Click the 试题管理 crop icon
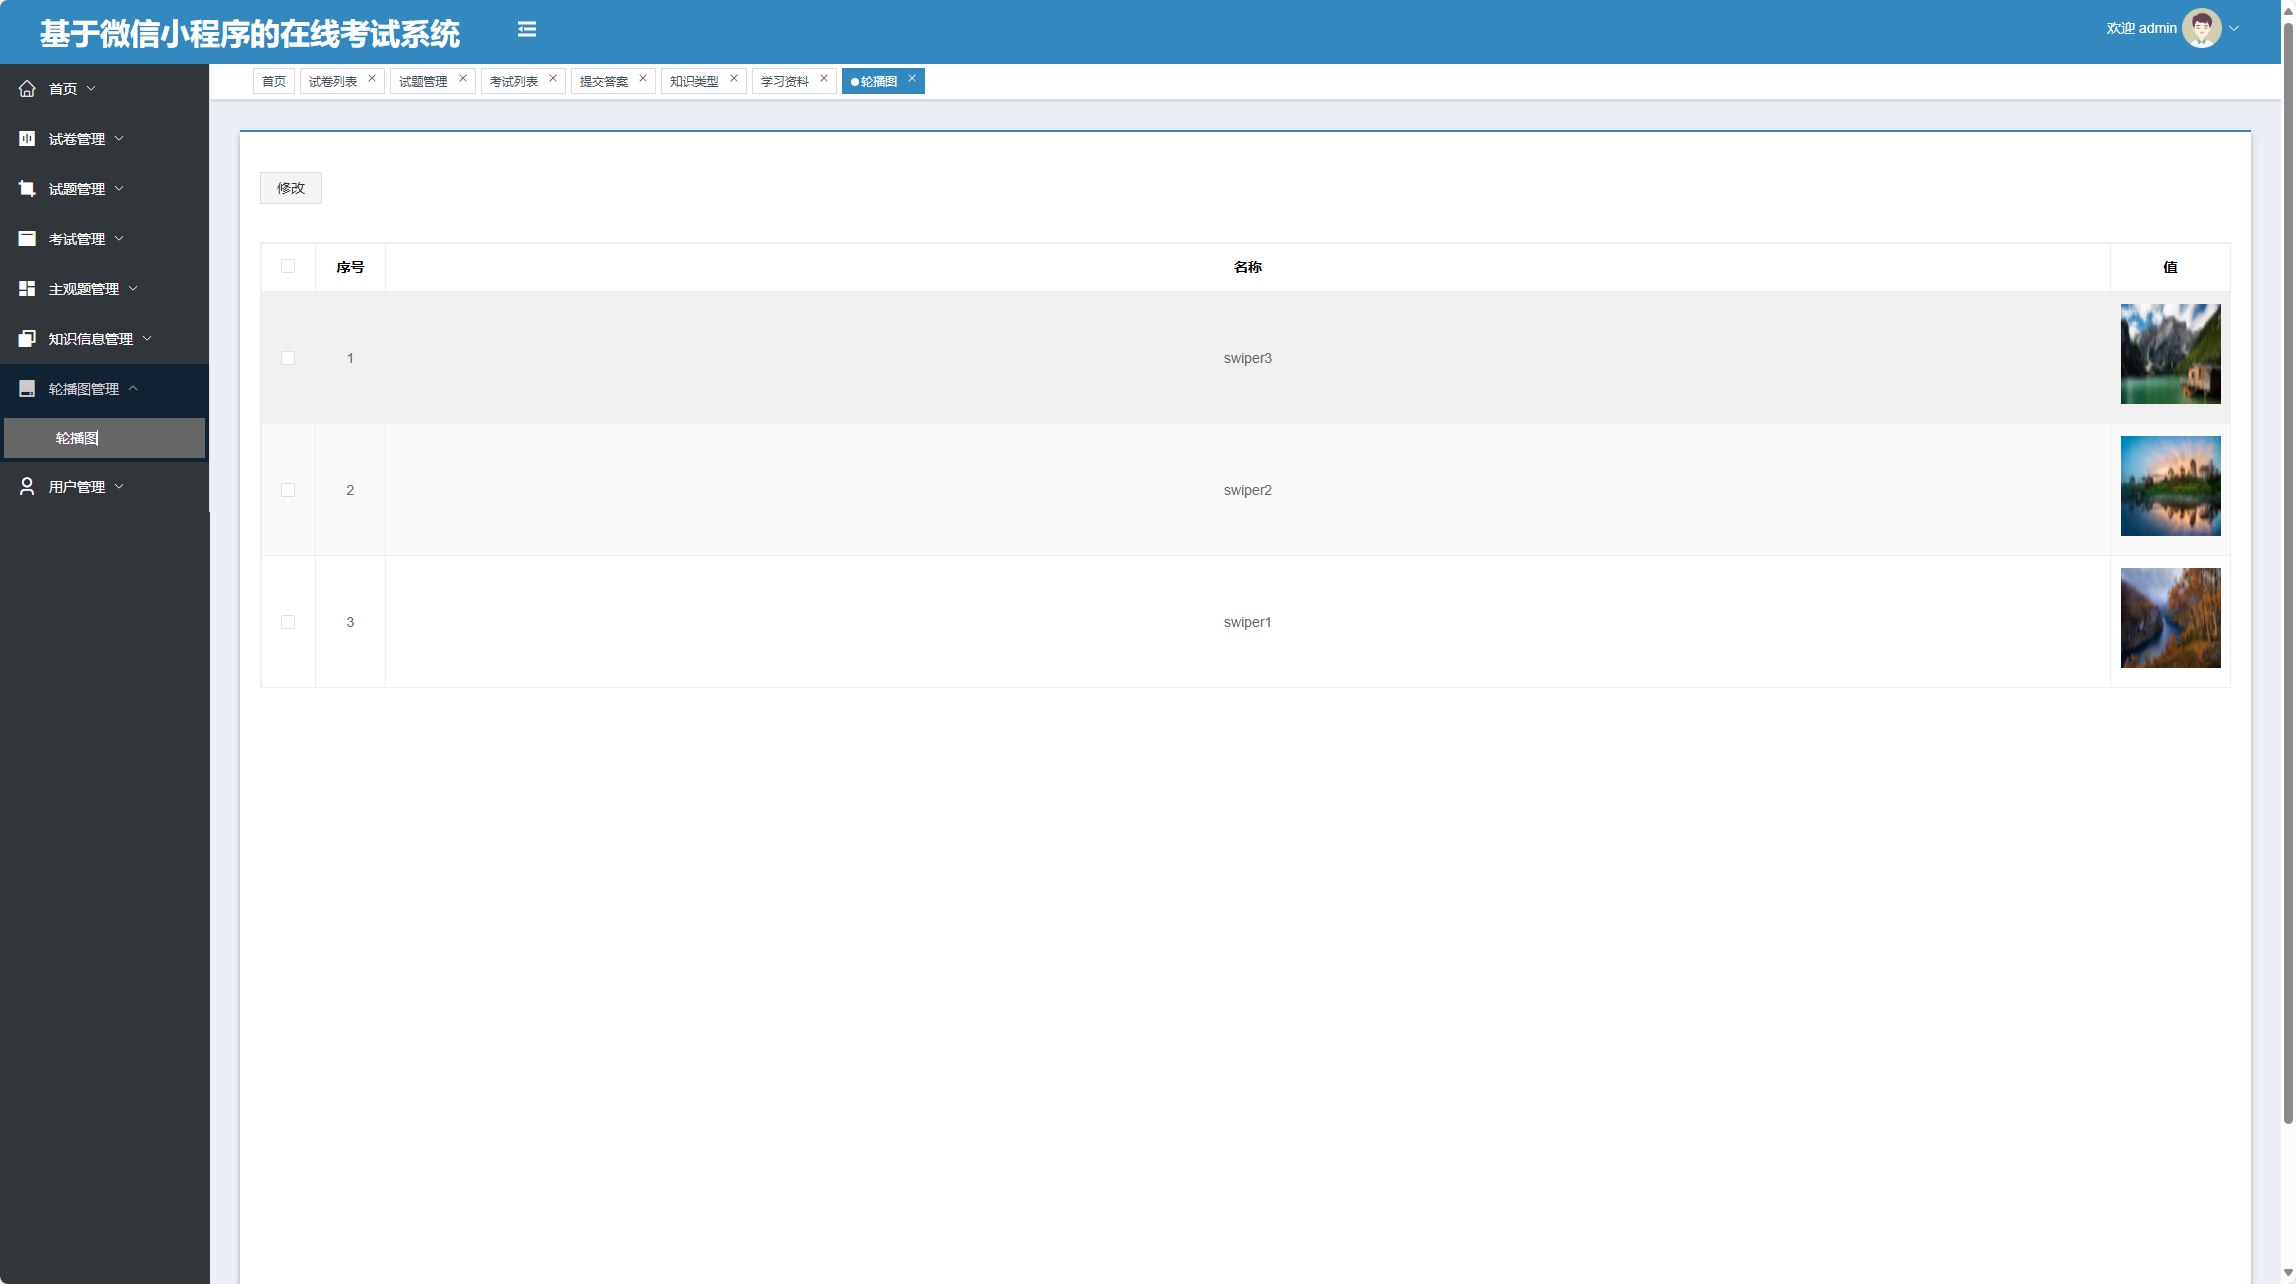2296x1284 pixels. click(x=27, y=189)
